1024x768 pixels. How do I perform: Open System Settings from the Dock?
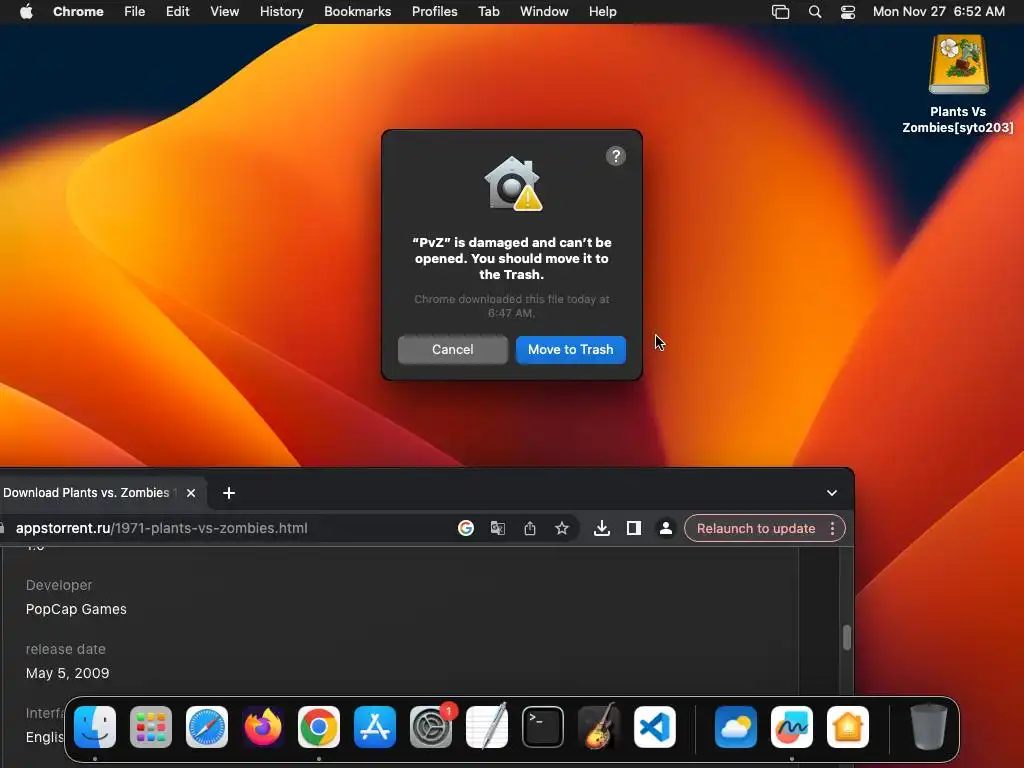(431, 727)
